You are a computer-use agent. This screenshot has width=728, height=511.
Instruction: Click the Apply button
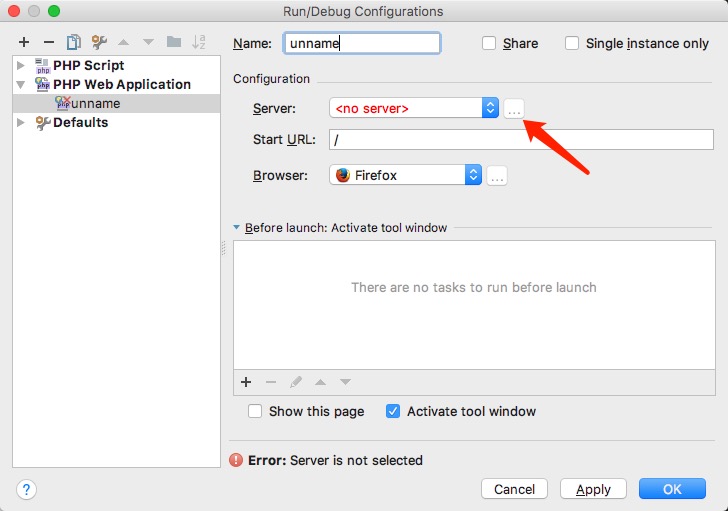[593, 489]
